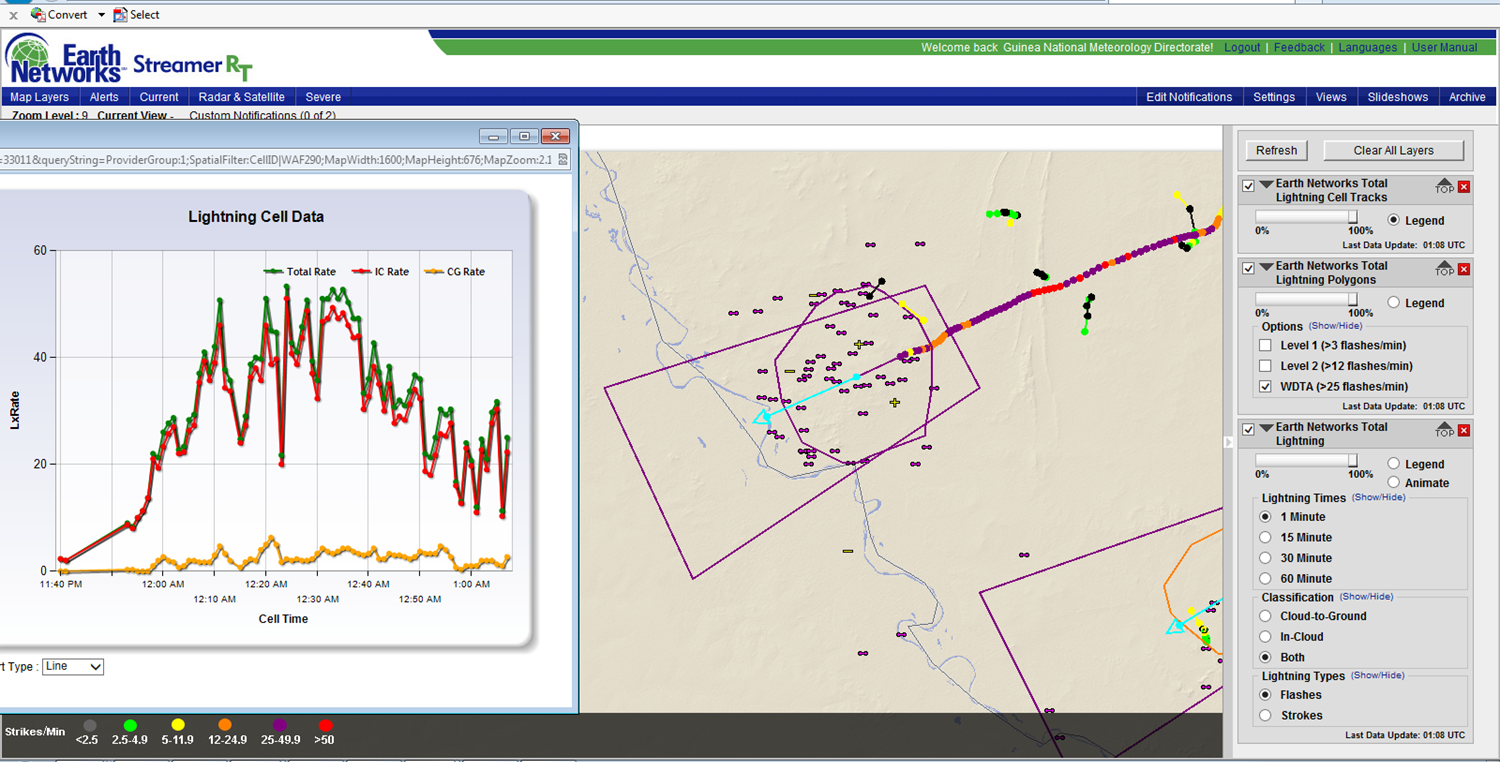Open the Archive menu item
Viewport: 1500px width, 762px height.
coord(1467,97)
